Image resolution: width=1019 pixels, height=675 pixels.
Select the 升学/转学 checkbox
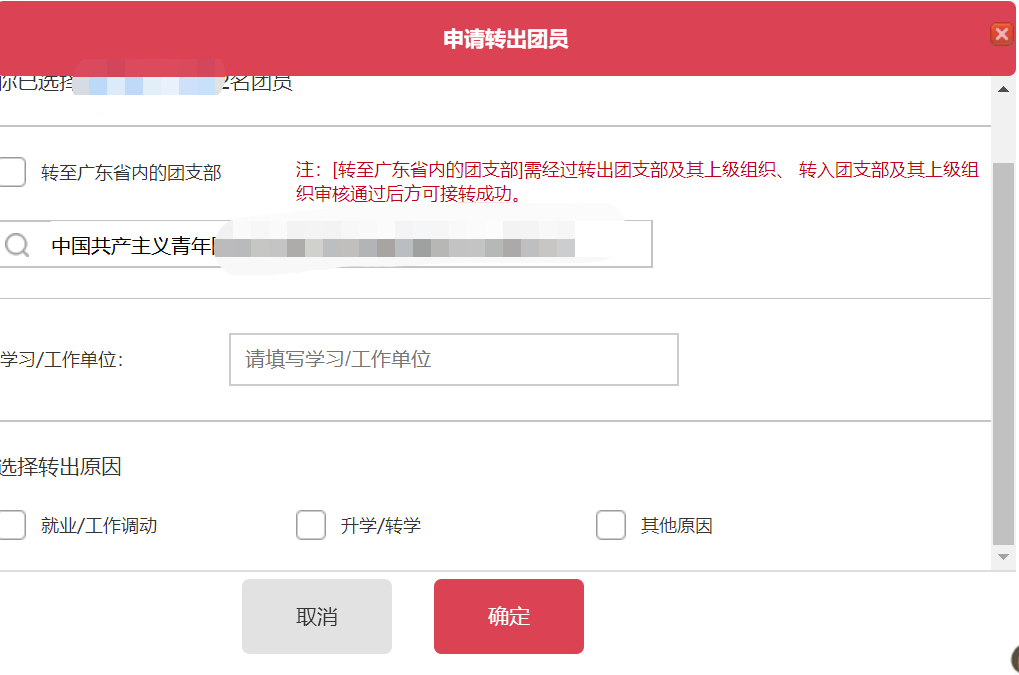point(311,525)
